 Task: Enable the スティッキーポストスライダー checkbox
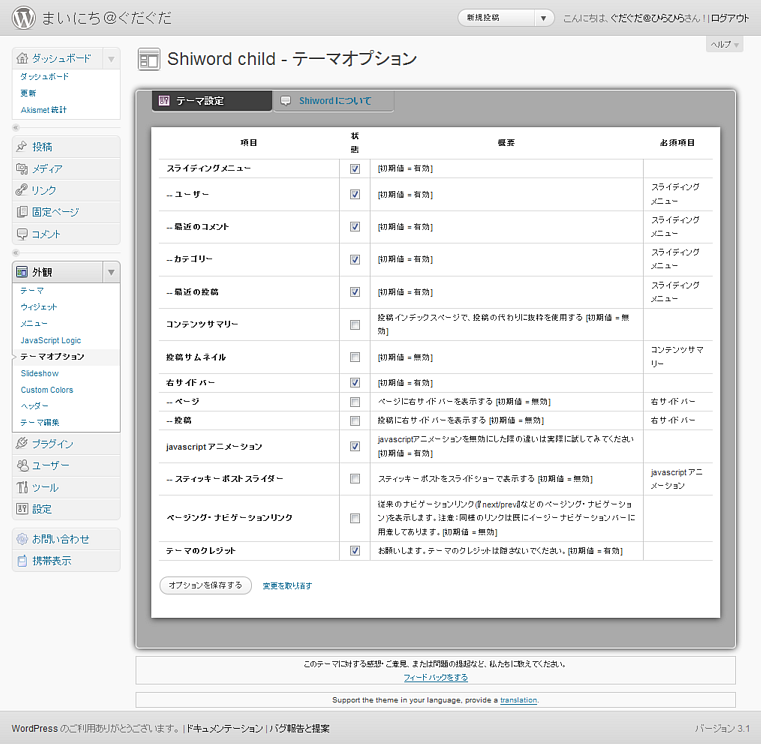point(355,479)
